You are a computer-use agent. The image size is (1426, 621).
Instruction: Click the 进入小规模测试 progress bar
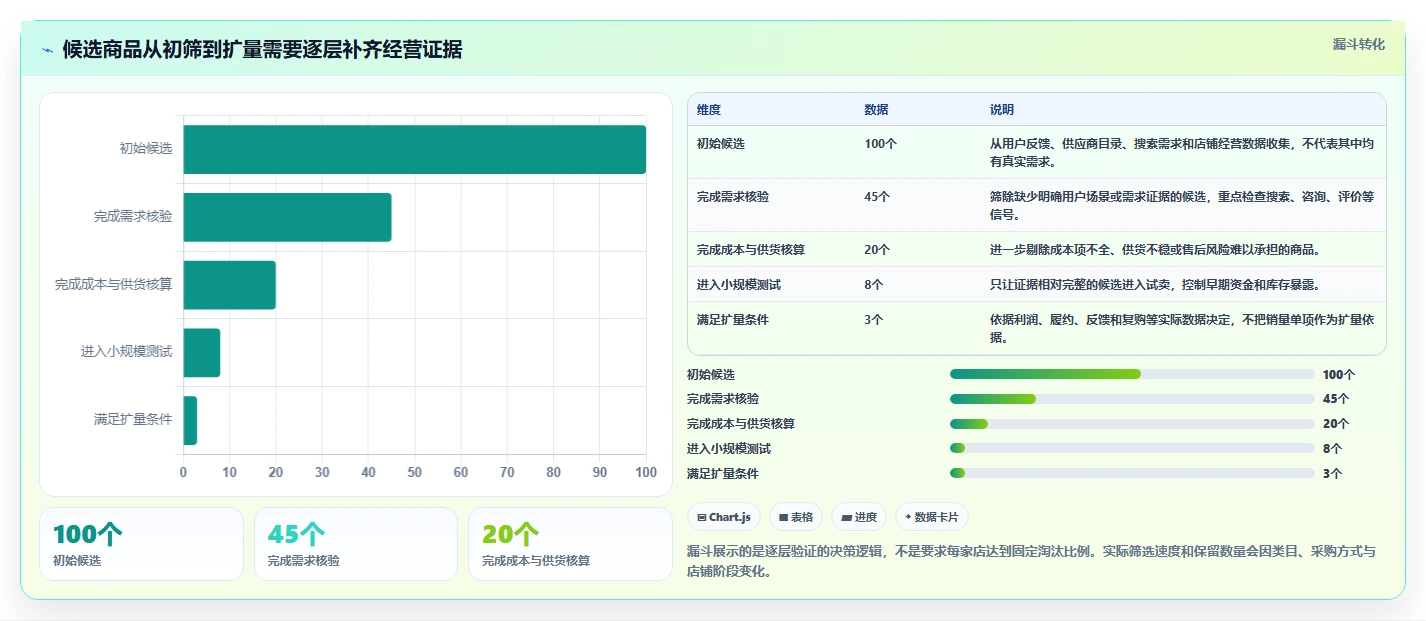coord(1132,449)
